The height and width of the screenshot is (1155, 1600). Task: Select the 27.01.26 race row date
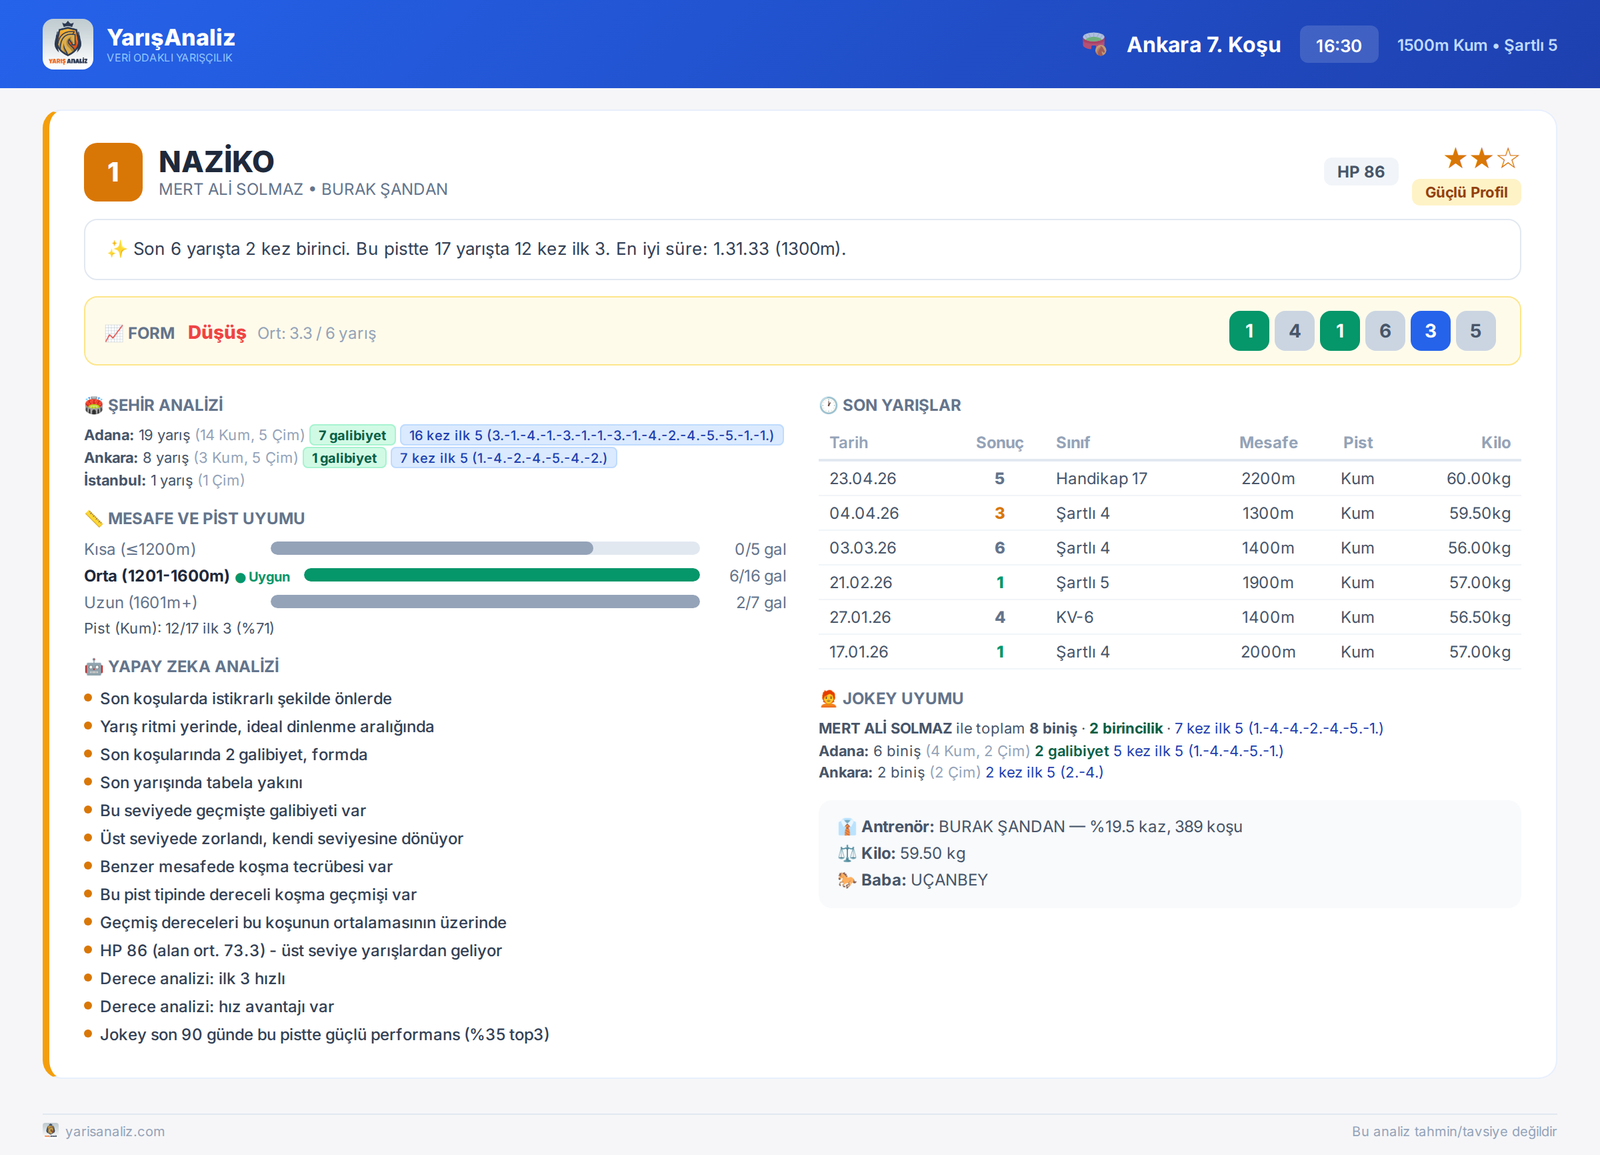click(x=860, y=617)
